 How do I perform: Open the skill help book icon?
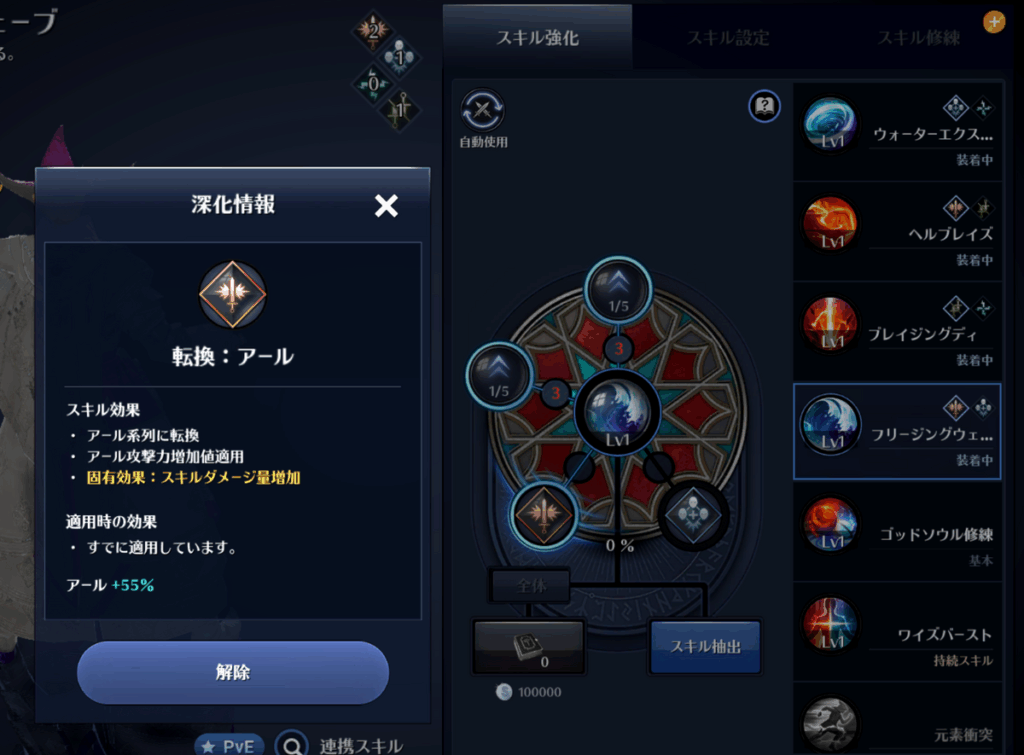[x=764, y=106]
